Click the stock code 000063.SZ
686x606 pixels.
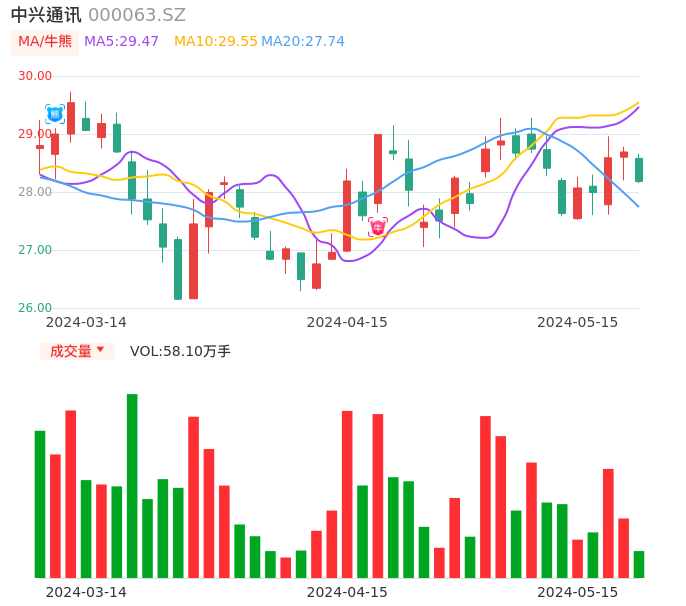[x=137, y=15]
